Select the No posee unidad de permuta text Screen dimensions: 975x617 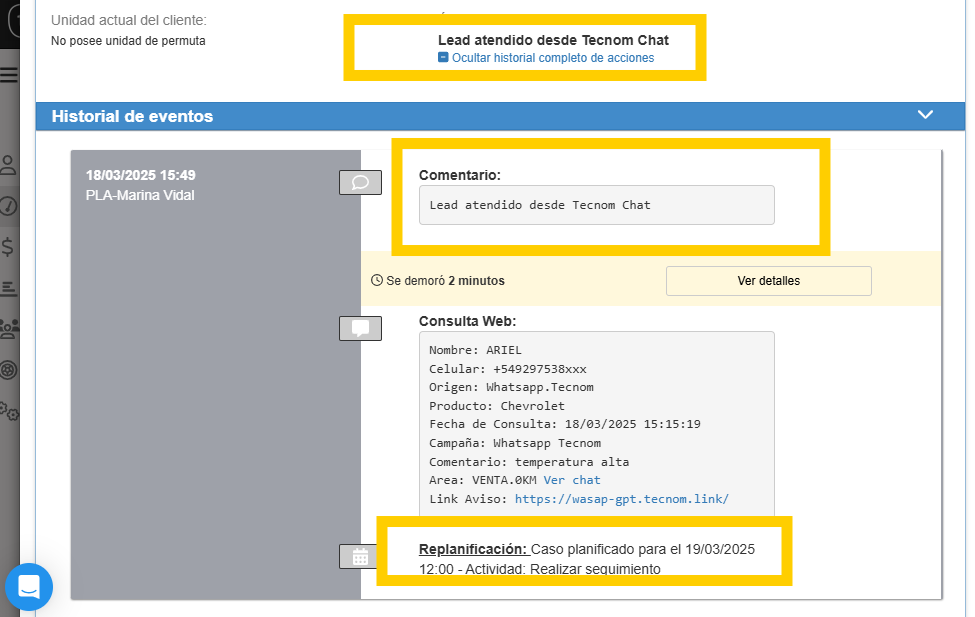coord(128,41)
